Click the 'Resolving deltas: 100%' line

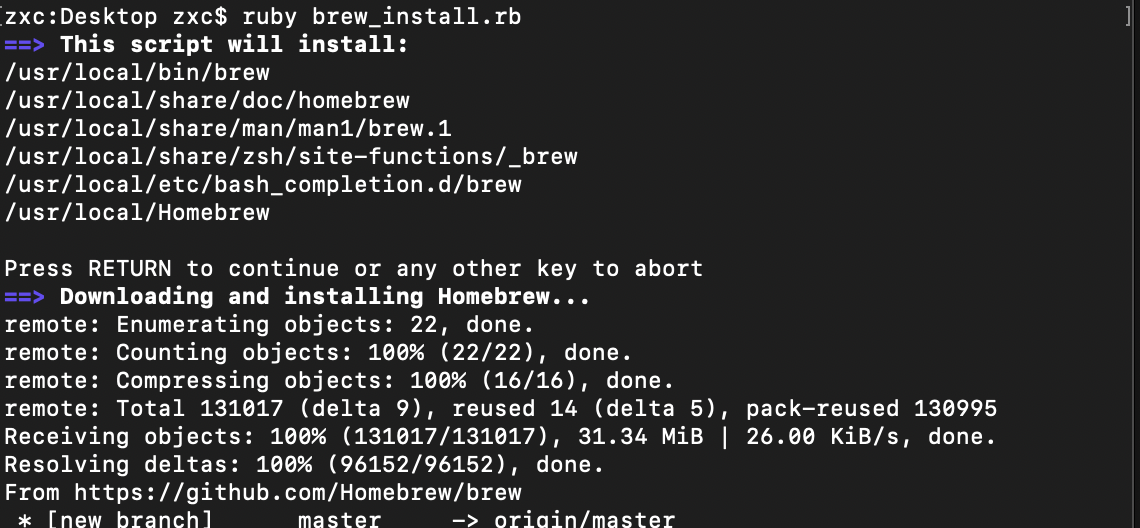click(305, 465)
